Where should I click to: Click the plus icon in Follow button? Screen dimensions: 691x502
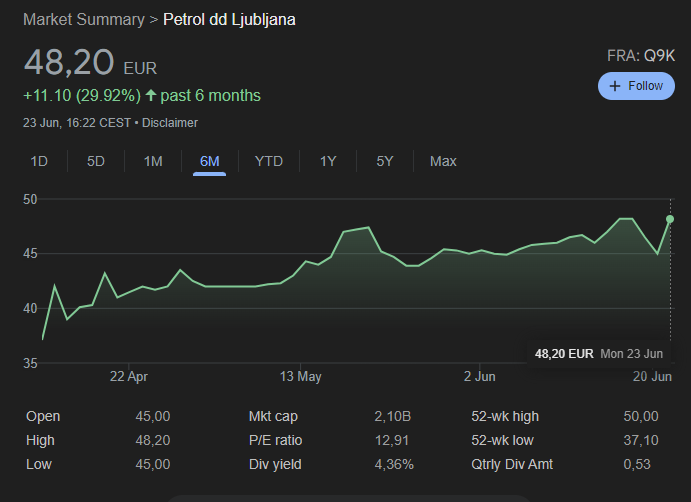(615, 86)
